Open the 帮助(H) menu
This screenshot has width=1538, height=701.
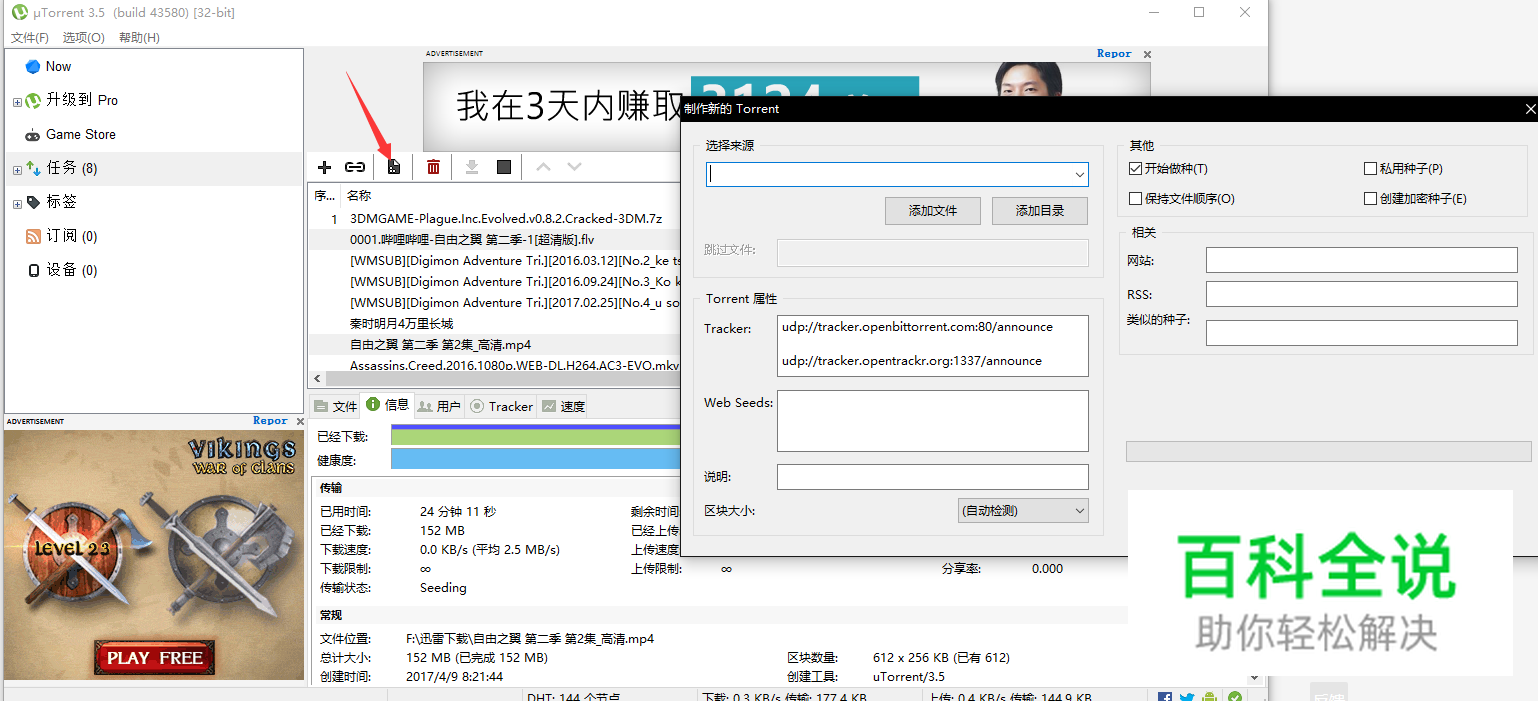point(139,38)
